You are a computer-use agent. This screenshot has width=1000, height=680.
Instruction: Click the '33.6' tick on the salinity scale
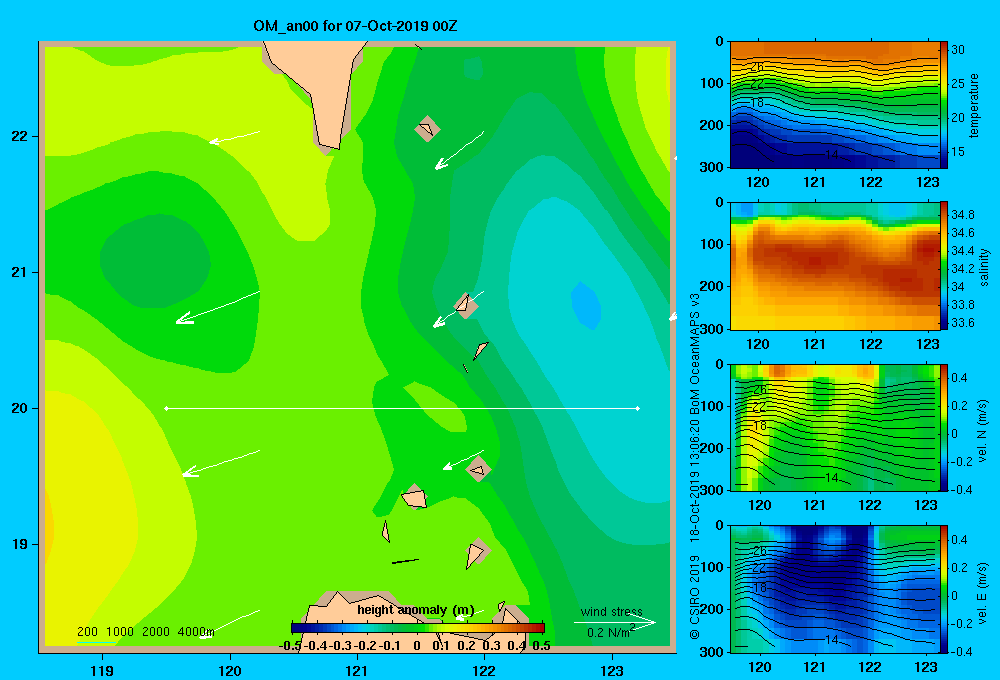point(962,323)
